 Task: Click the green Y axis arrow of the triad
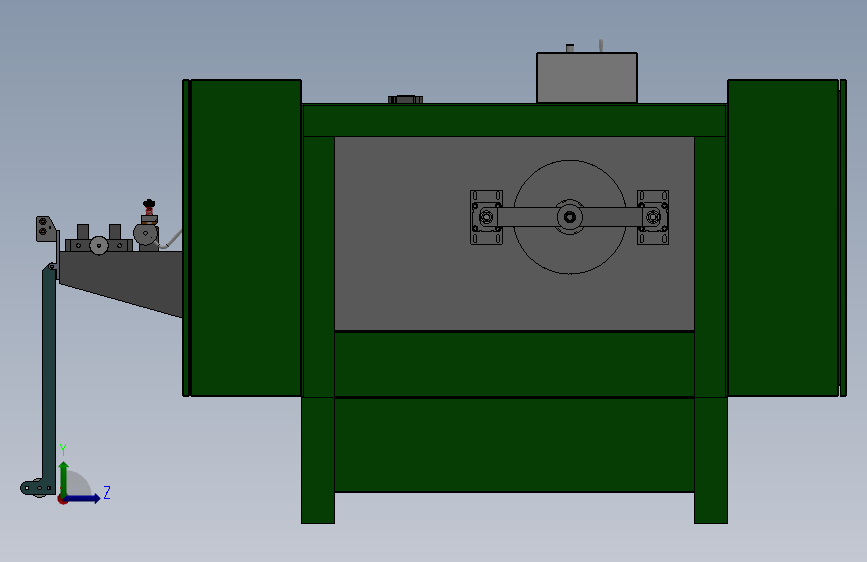pyautogui.click(x=64, y=478)
